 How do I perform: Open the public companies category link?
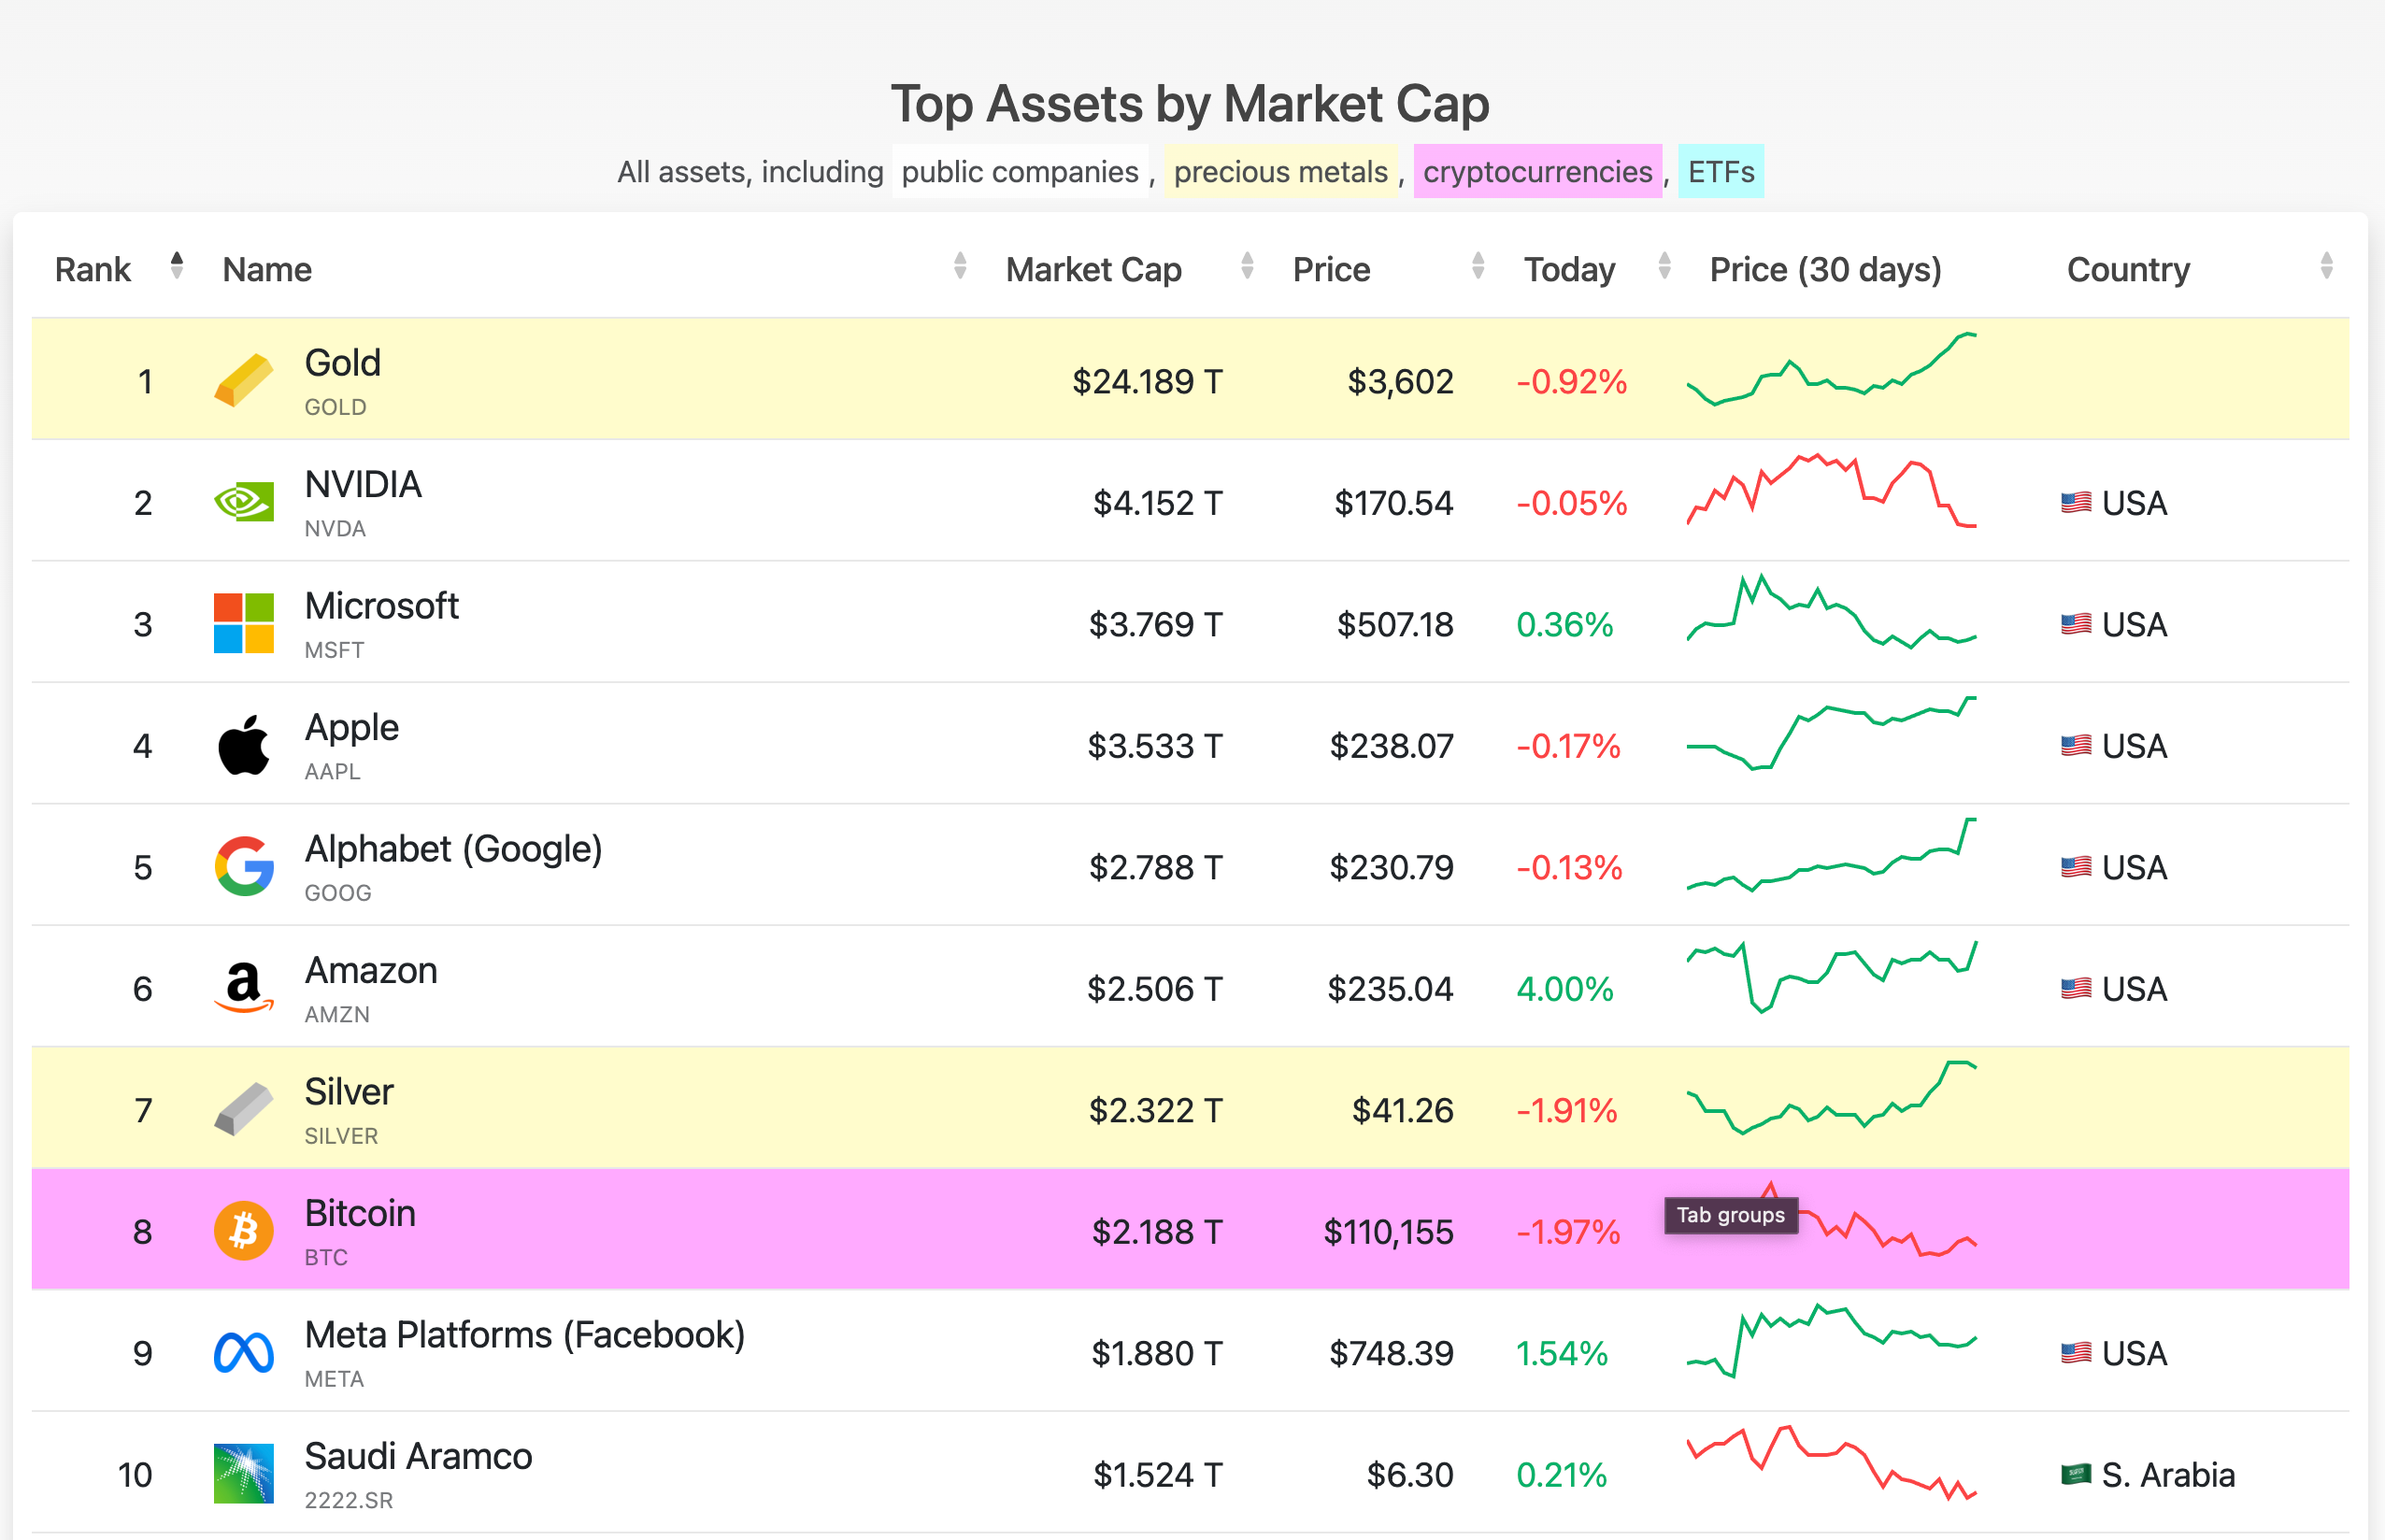1019,172
